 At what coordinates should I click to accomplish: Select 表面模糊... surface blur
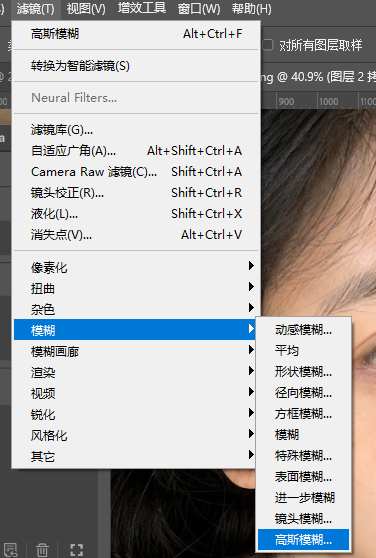pyautogui.click(x=303, y=477)
